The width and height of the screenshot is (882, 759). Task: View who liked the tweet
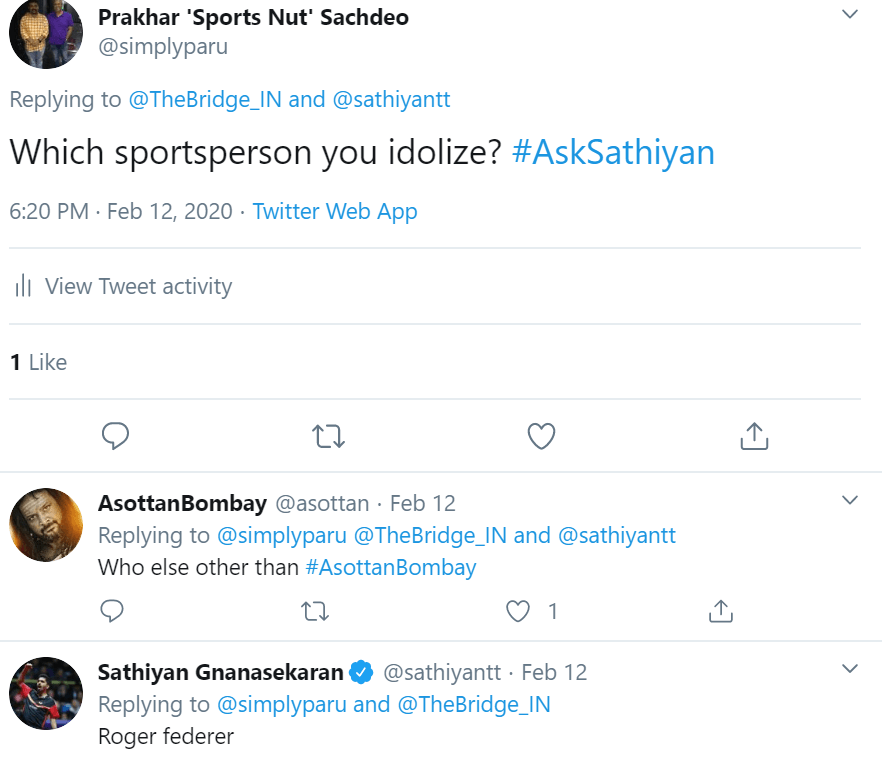pyautogui.click(x=38, y=362)
